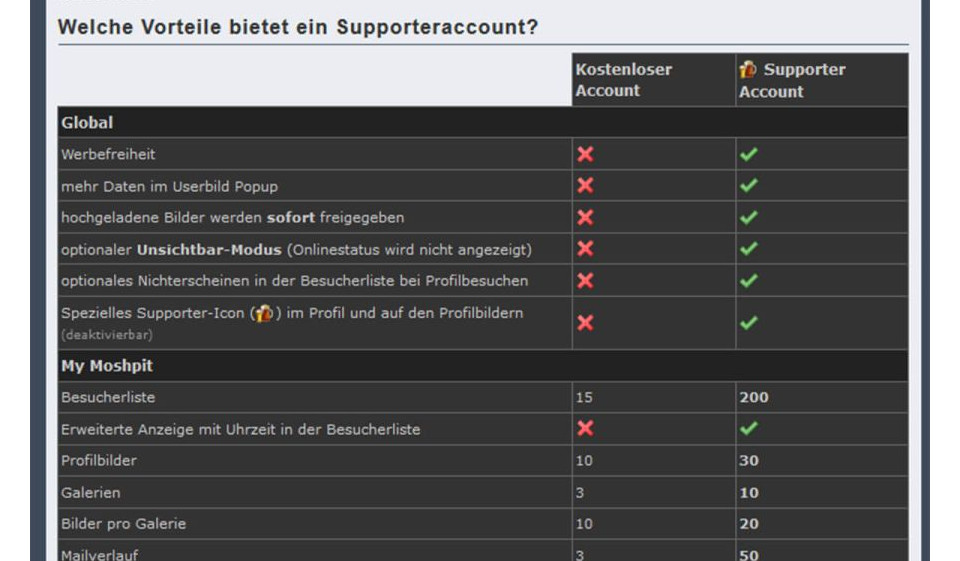Click the inline Supporter-Icon beer mug
960x561 pixels.
tap(263, 313)
